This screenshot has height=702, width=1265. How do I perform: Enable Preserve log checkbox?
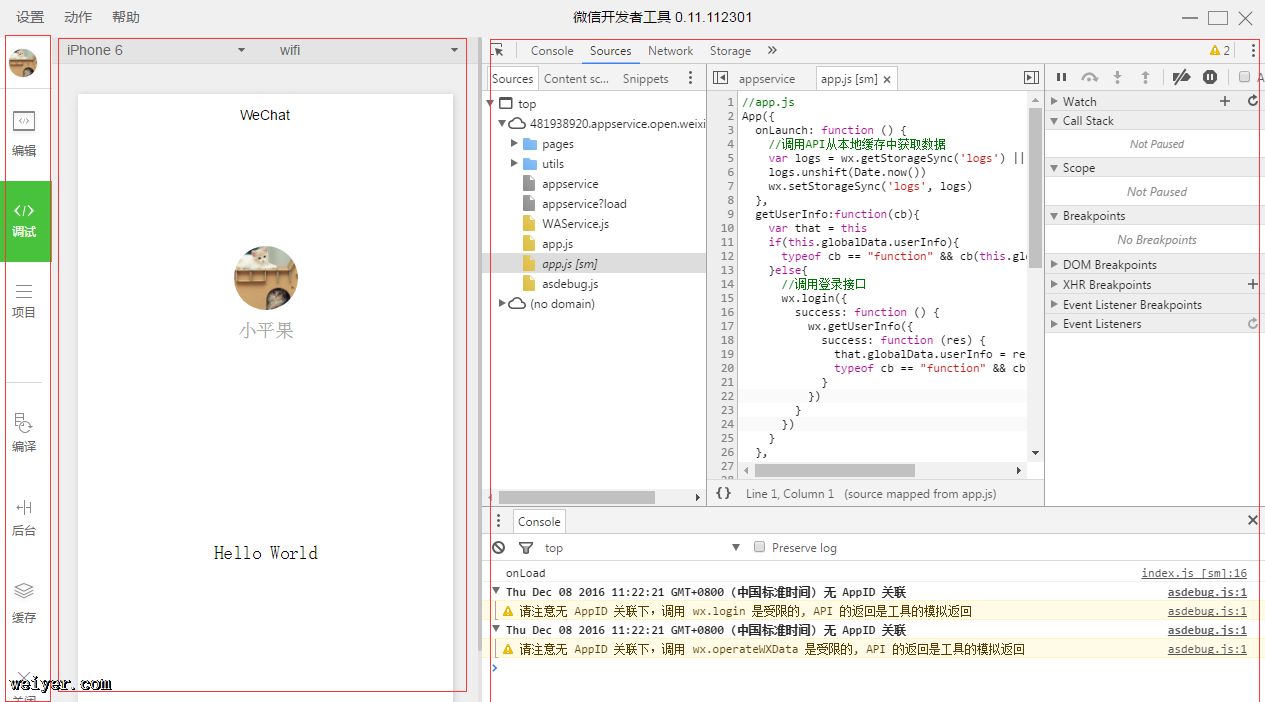[760, 548]
